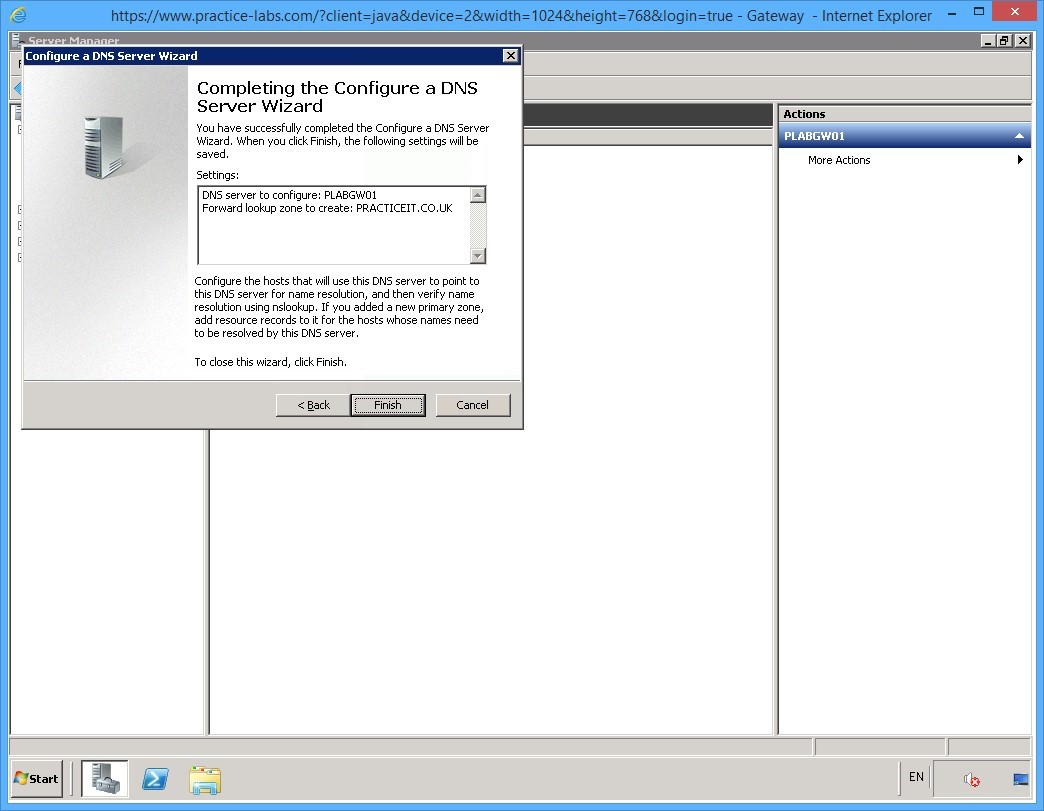Expand the More Actions submenu arrow
Image resolution: width=1044 pixels, height=811 pixels.
pos(1020,159)
